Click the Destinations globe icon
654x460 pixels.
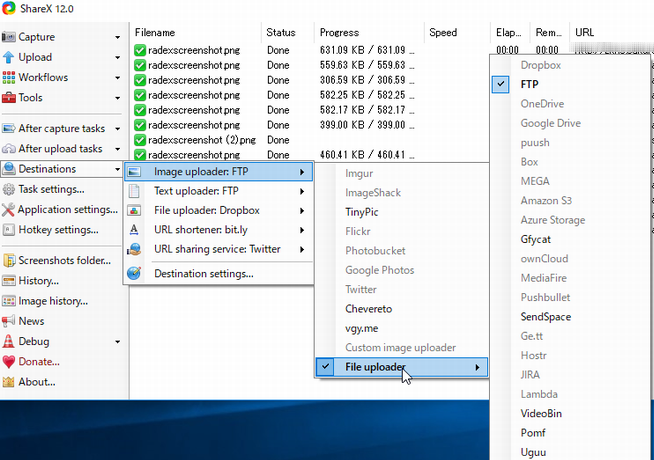click(9, 169)
